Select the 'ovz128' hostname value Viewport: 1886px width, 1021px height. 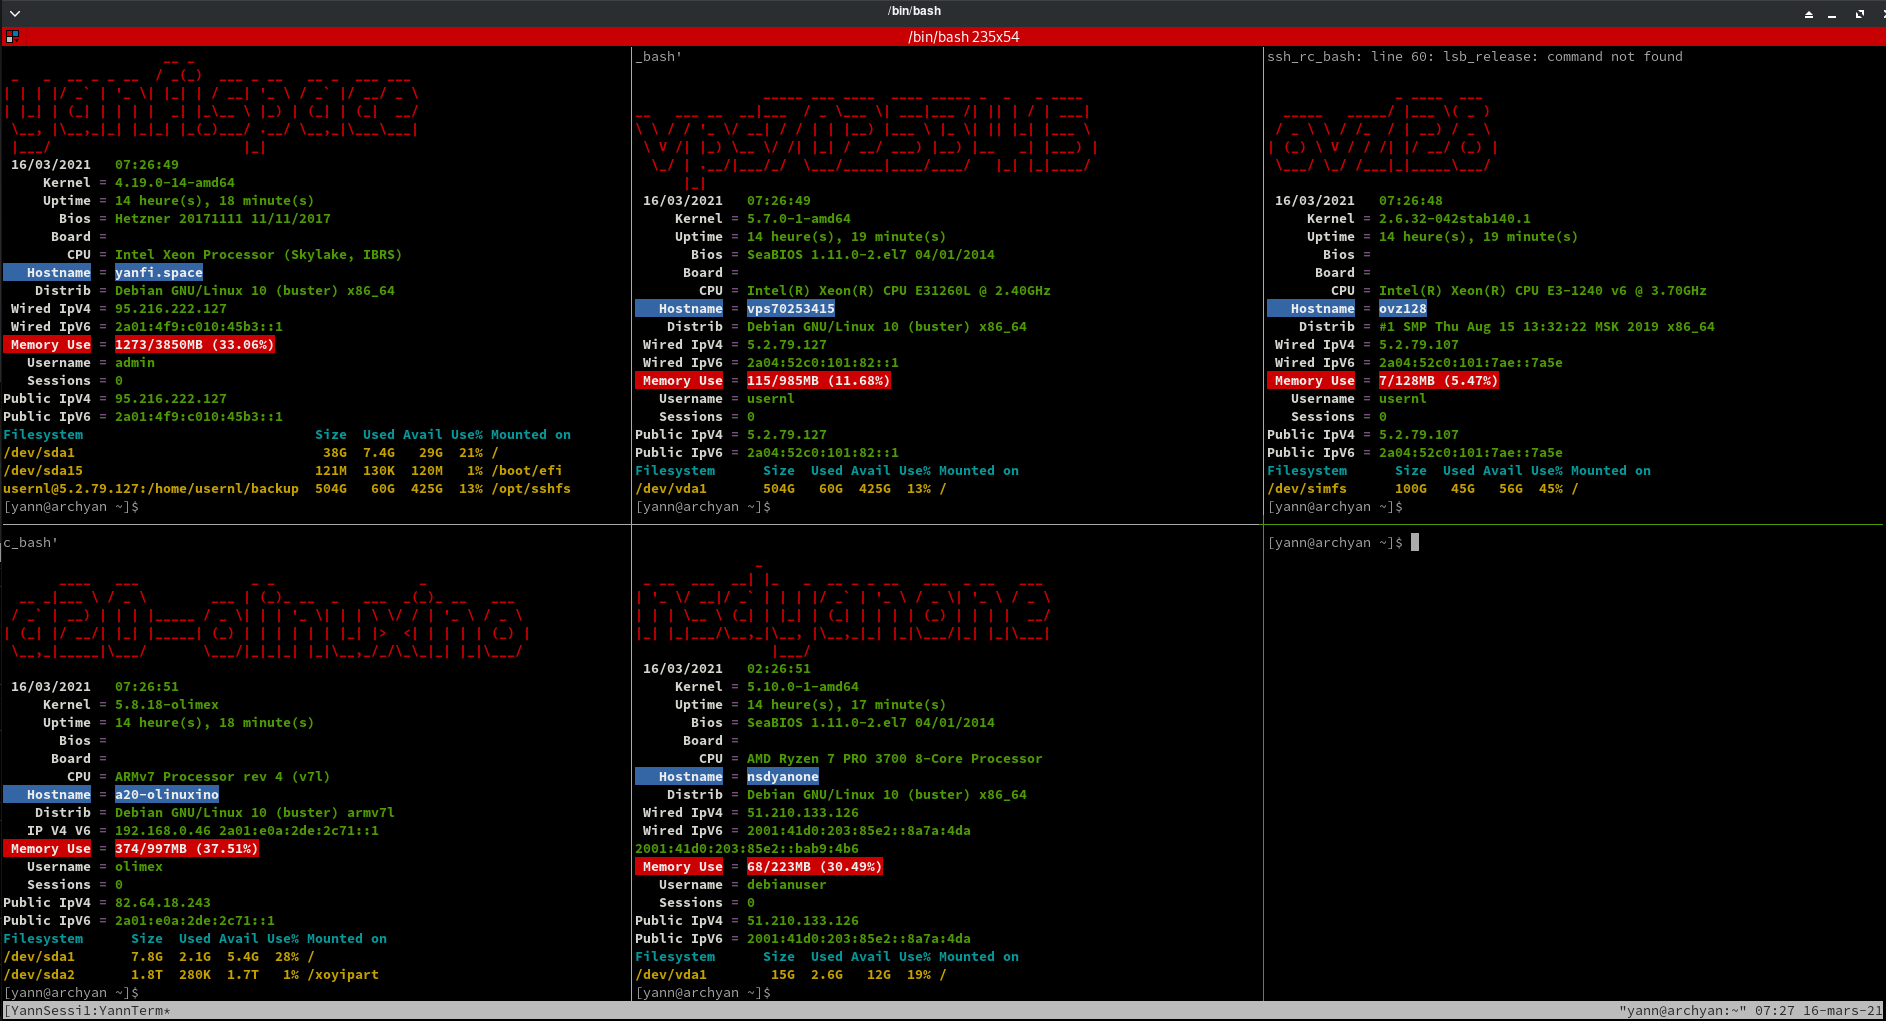click(x=1402, y=309)
